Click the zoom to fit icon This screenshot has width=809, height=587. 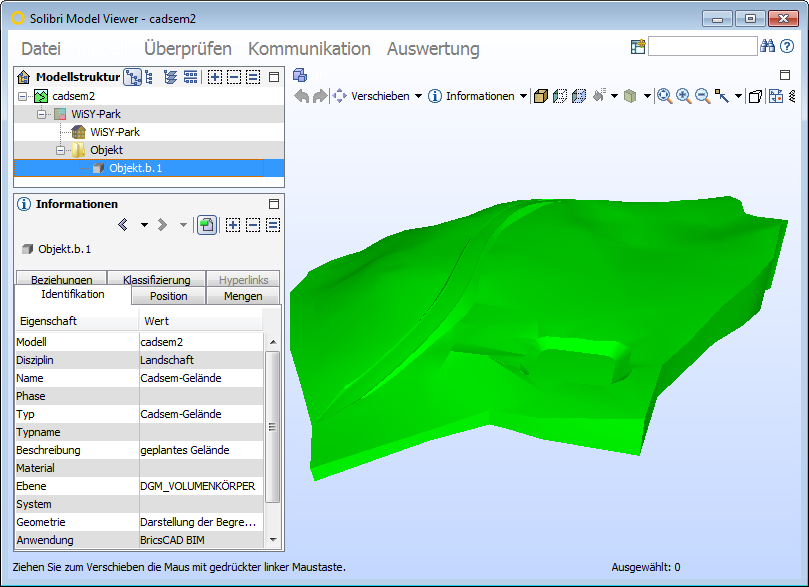click(664, 96)
